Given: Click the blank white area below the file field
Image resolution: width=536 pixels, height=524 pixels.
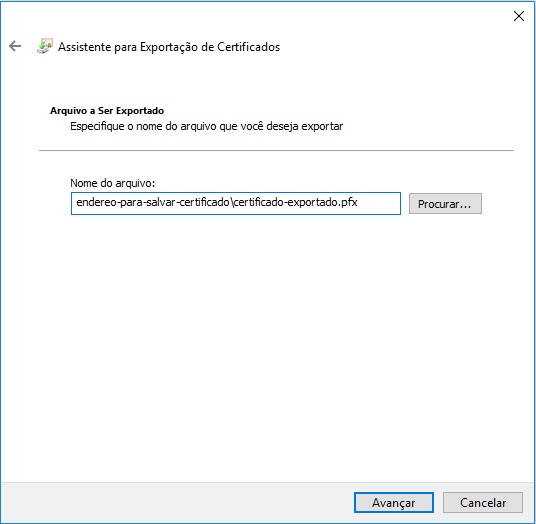Looking at the screenshot, I should (267, 342).
